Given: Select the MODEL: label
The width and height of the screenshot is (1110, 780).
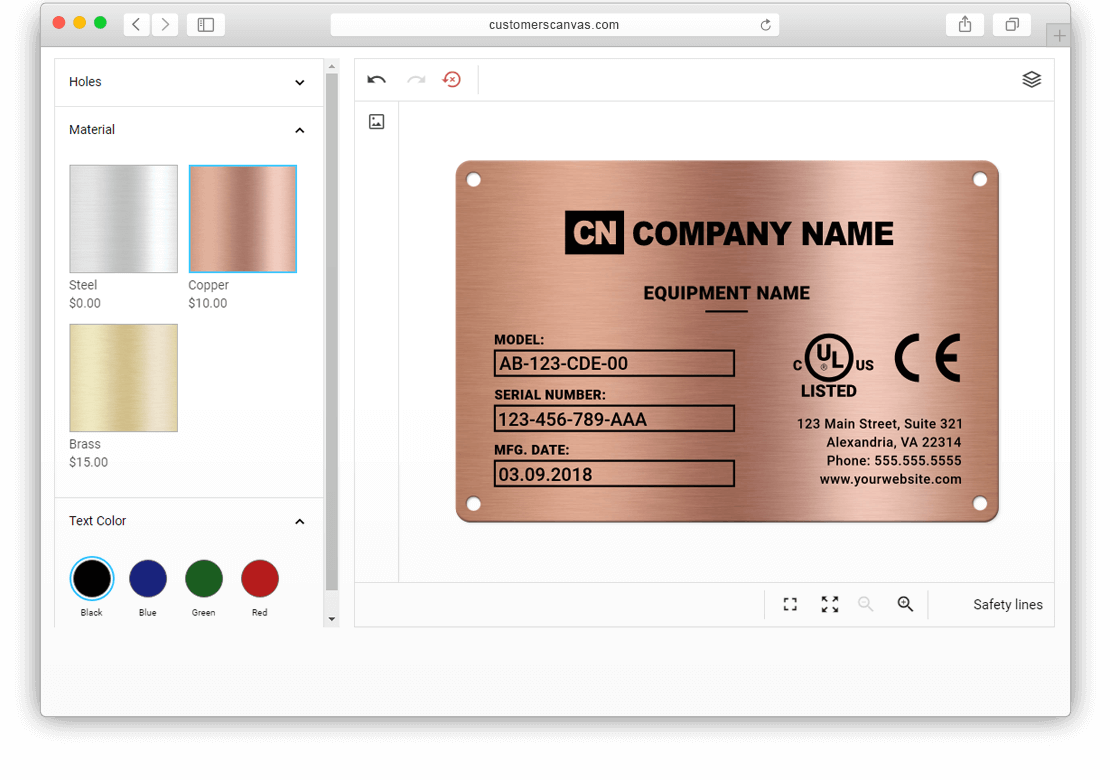Looking at the screenshot, I should point(519,340).
